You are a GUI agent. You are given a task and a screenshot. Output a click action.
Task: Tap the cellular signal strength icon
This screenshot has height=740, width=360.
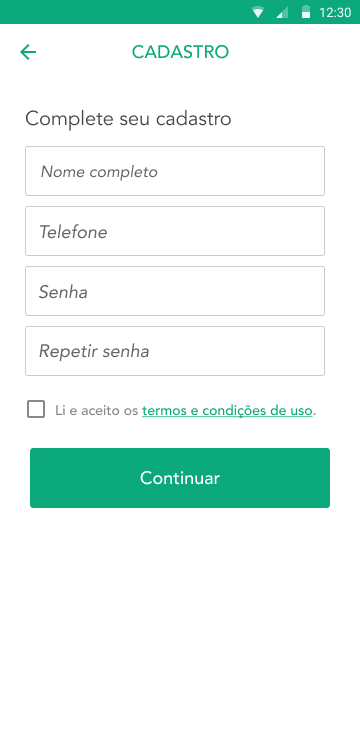[282, 12]
